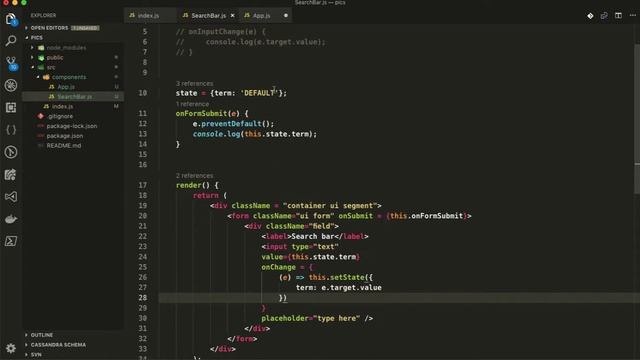Click the Visual Studio share icon

point(11,197)
